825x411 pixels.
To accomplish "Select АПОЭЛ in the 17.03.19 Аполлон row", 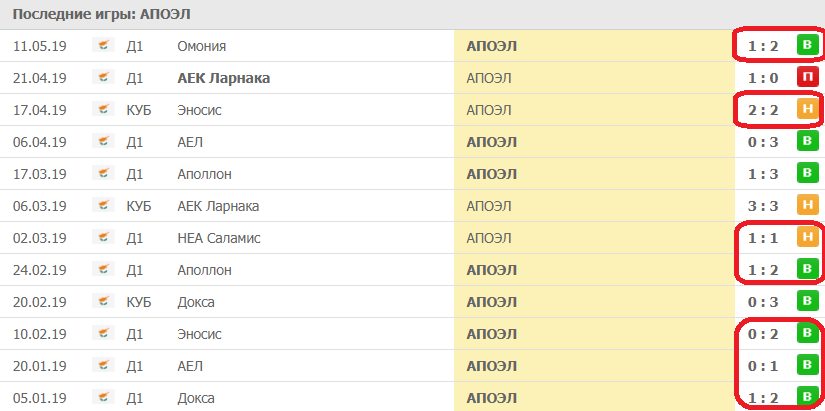I will 492,174.
